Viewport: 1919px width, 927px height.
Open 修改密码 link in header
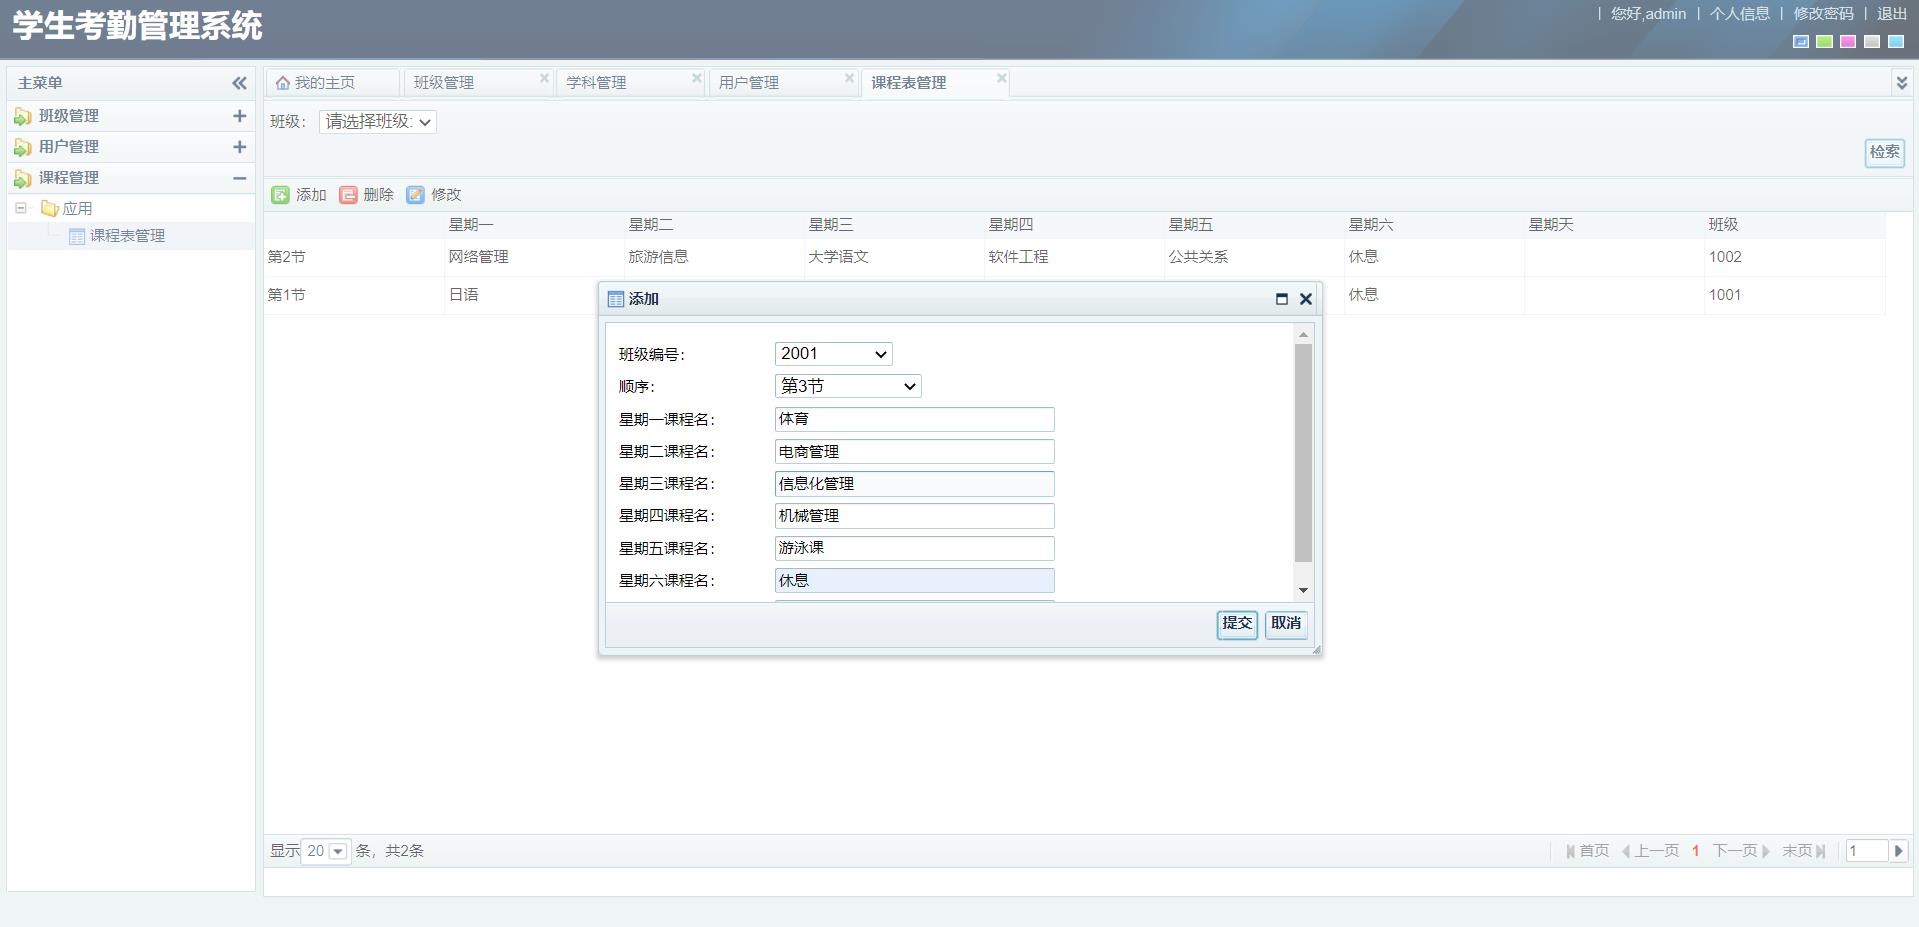coord(1824,14)
